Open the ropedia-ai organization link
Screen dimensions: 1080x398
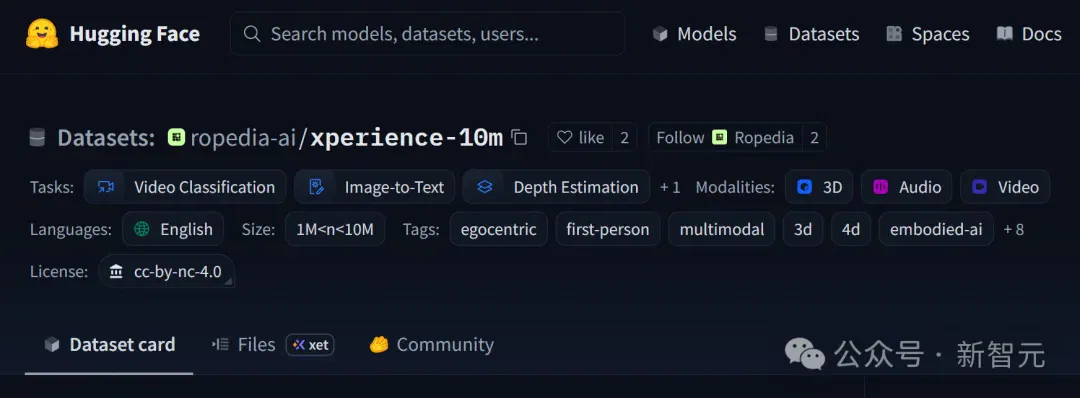(242, 138)
